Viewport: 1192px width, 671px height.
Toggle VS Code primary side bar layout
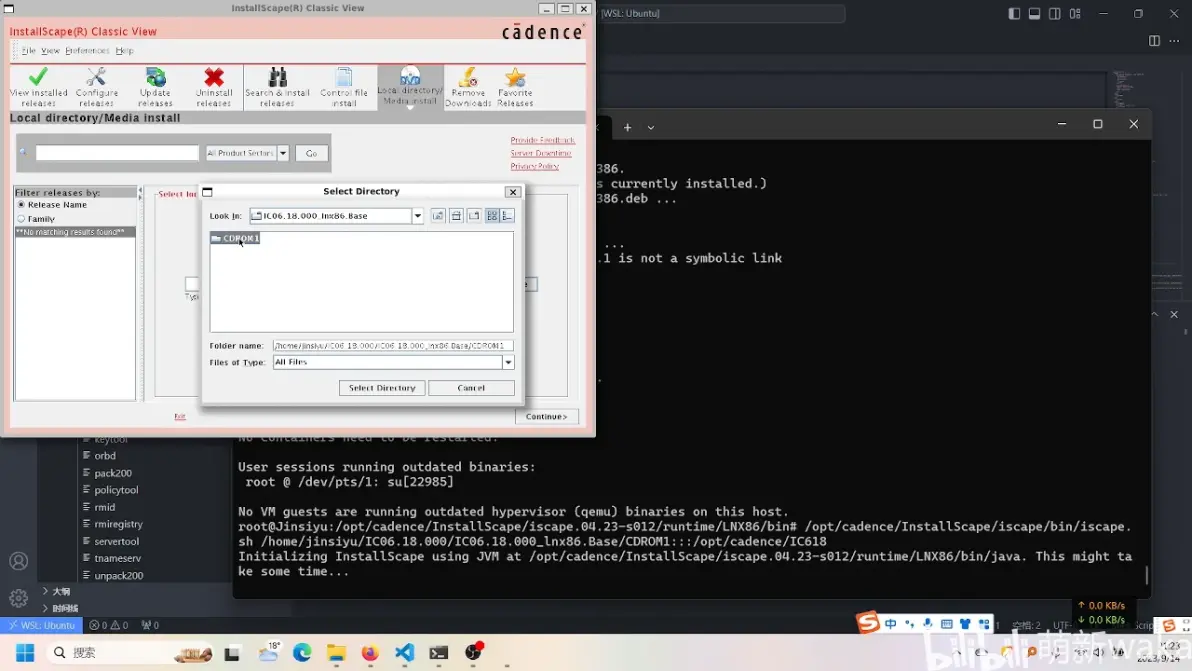pyautogui.click(x=1014, y=14)
